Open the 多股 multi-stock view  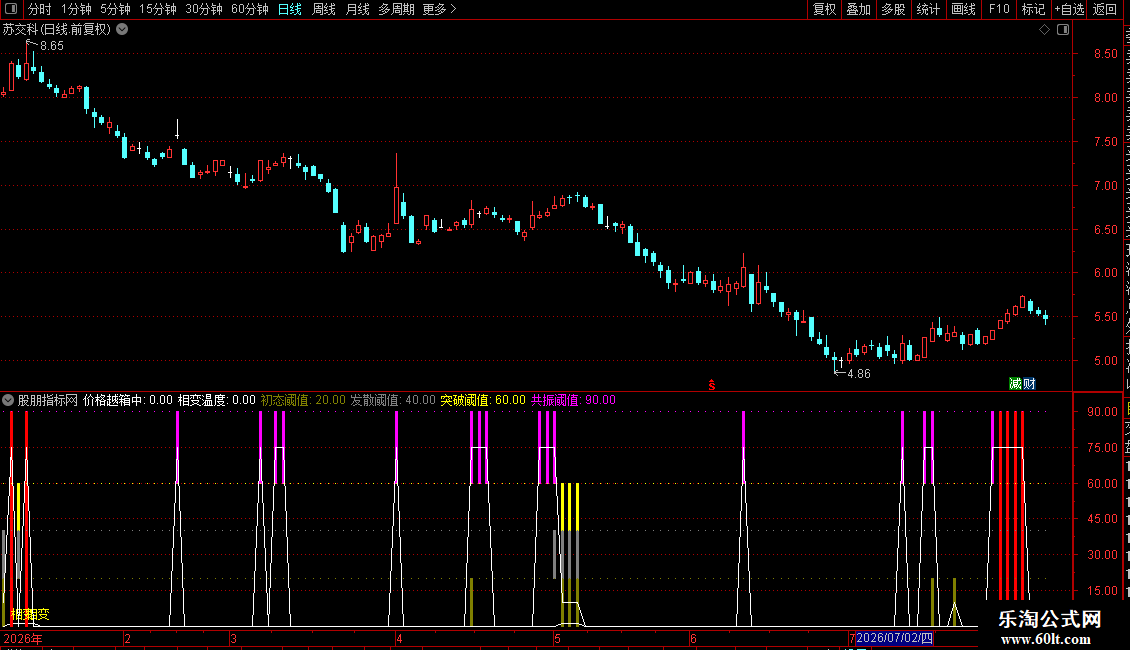click(x=893, y=9)
